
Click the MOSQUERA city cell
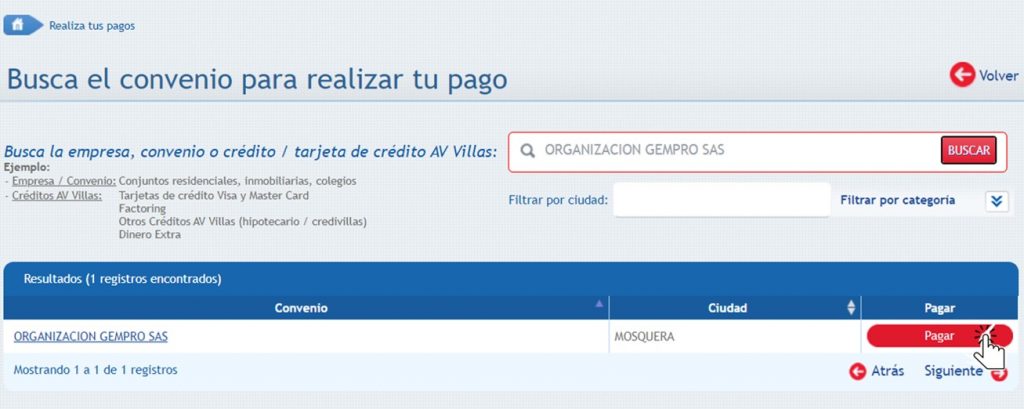point(644,337)
